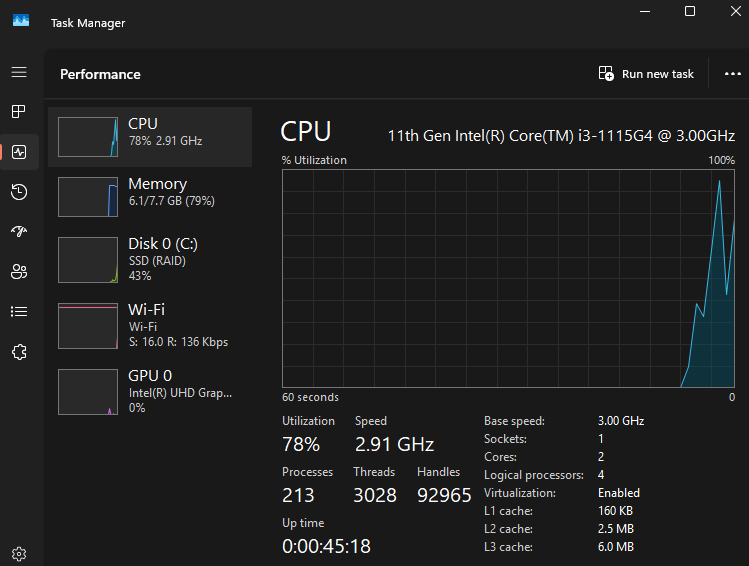Switch to the Users page icon
The image size is (749, 566).
click(18, 272)
